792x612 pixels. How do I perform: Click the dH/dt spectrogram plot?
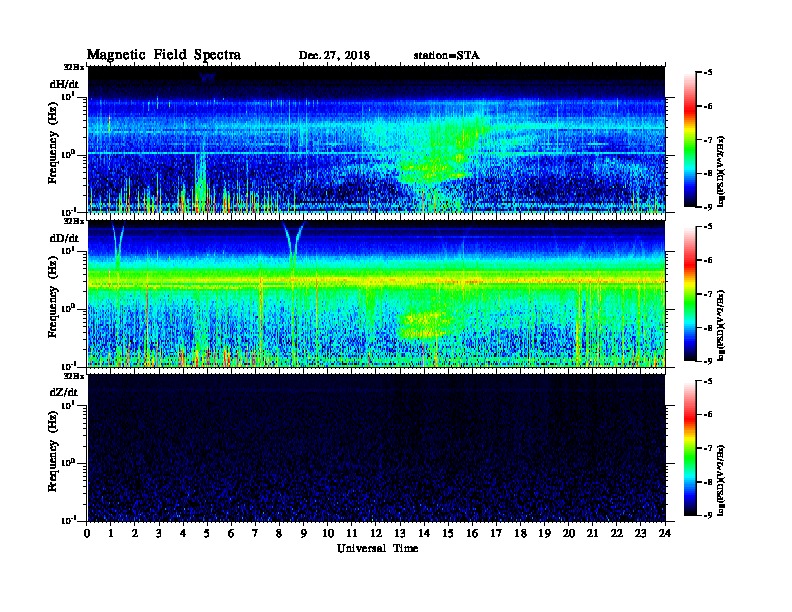(376, 139)
